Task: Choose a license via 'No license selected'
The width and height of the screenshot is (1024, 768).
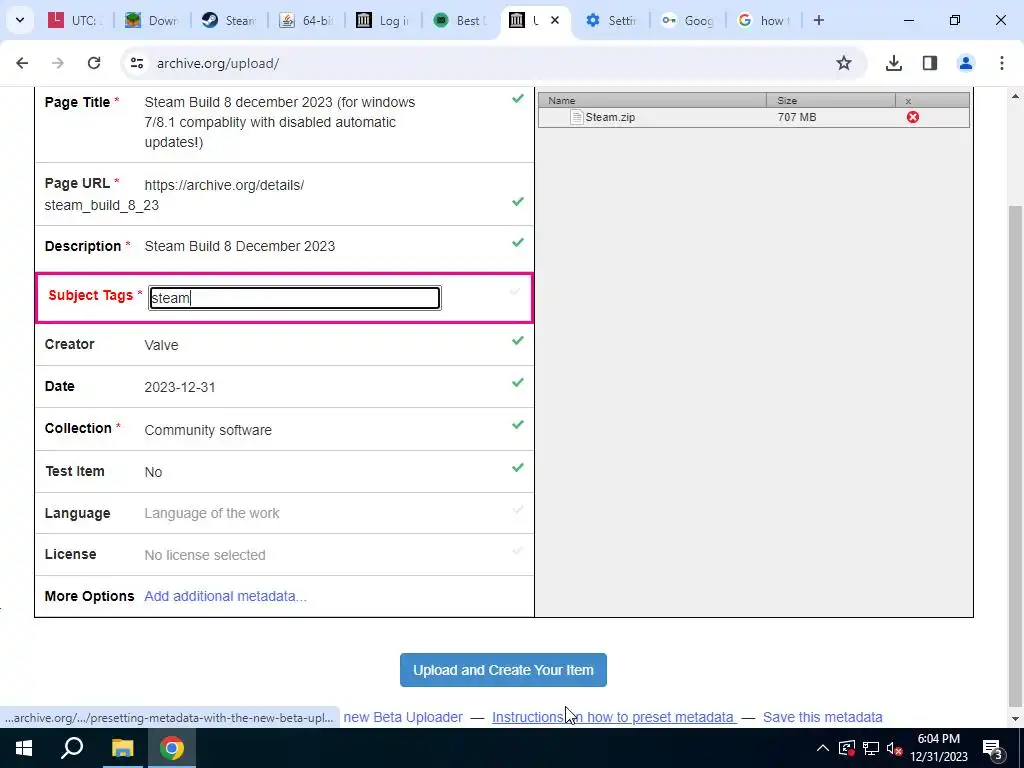Action: point(205,555)
